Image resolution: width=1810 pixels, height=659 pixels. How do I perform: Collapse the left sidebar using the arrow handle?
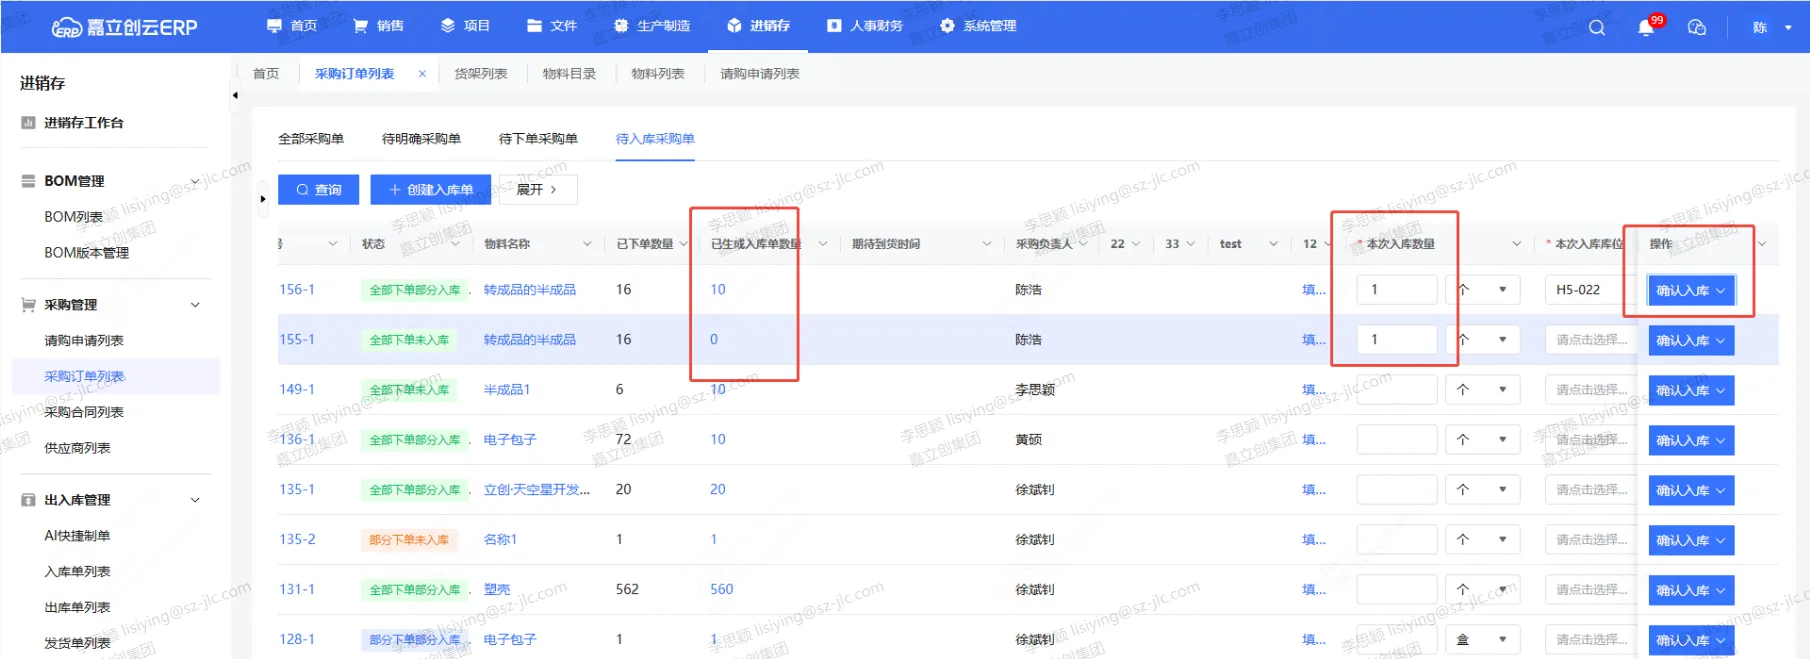tap(235, 96)
